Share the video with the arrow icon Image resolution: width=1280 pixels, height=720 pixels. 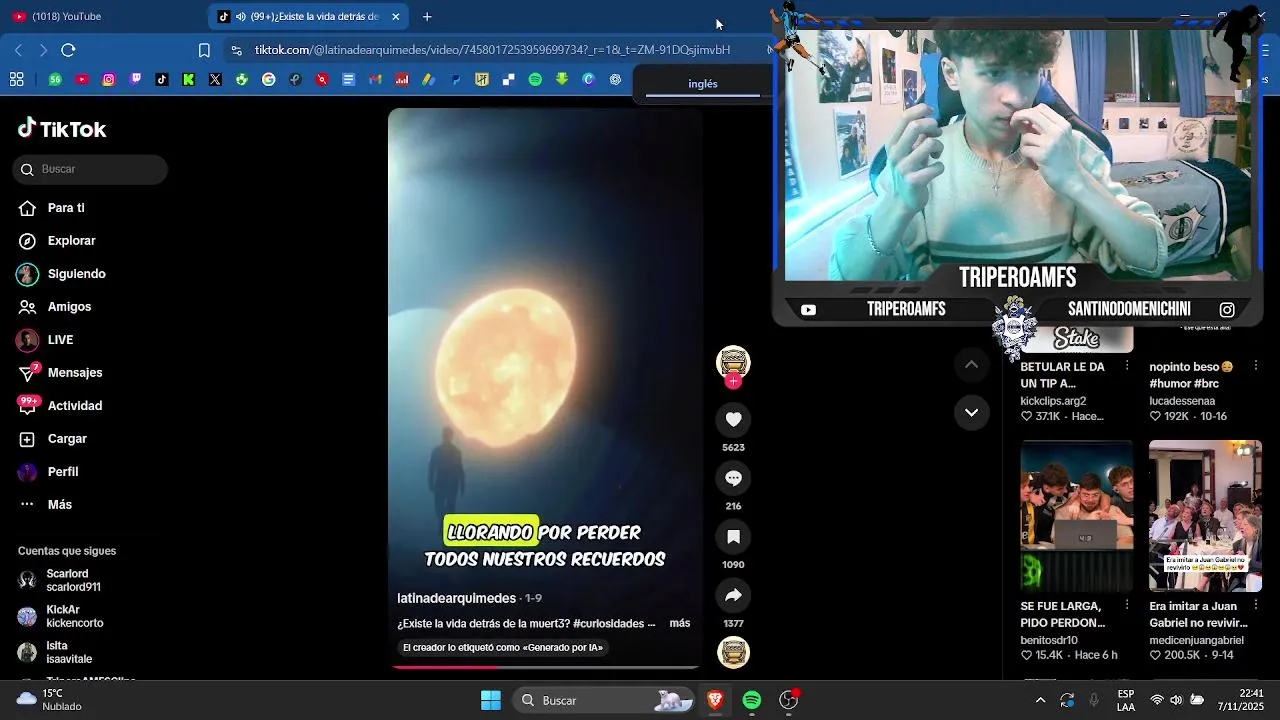(x=733, y=595)
